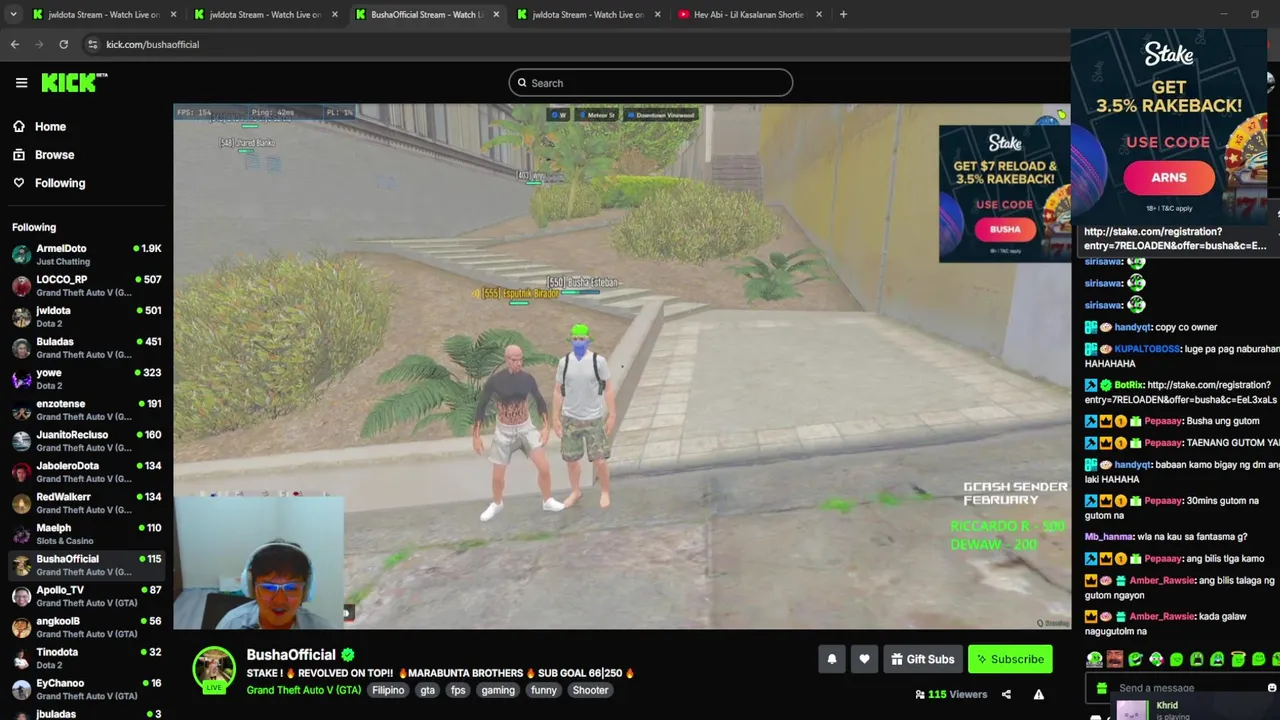Click RedWalkerr avatar in sidebar
Image resolution: width=1280 pixels, height=720 pixels.
click(21, 503)
